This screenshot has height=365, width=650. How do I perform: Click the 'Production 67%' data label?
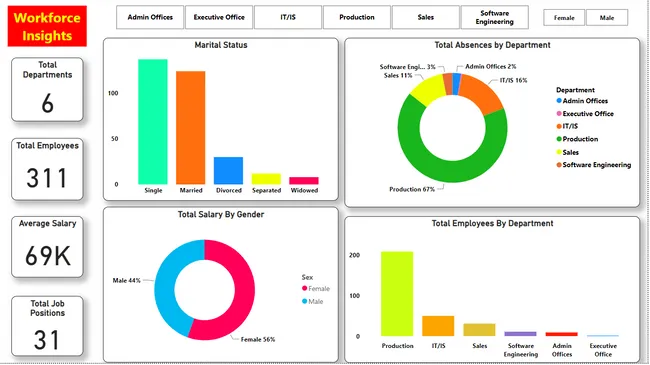(412, 189)
